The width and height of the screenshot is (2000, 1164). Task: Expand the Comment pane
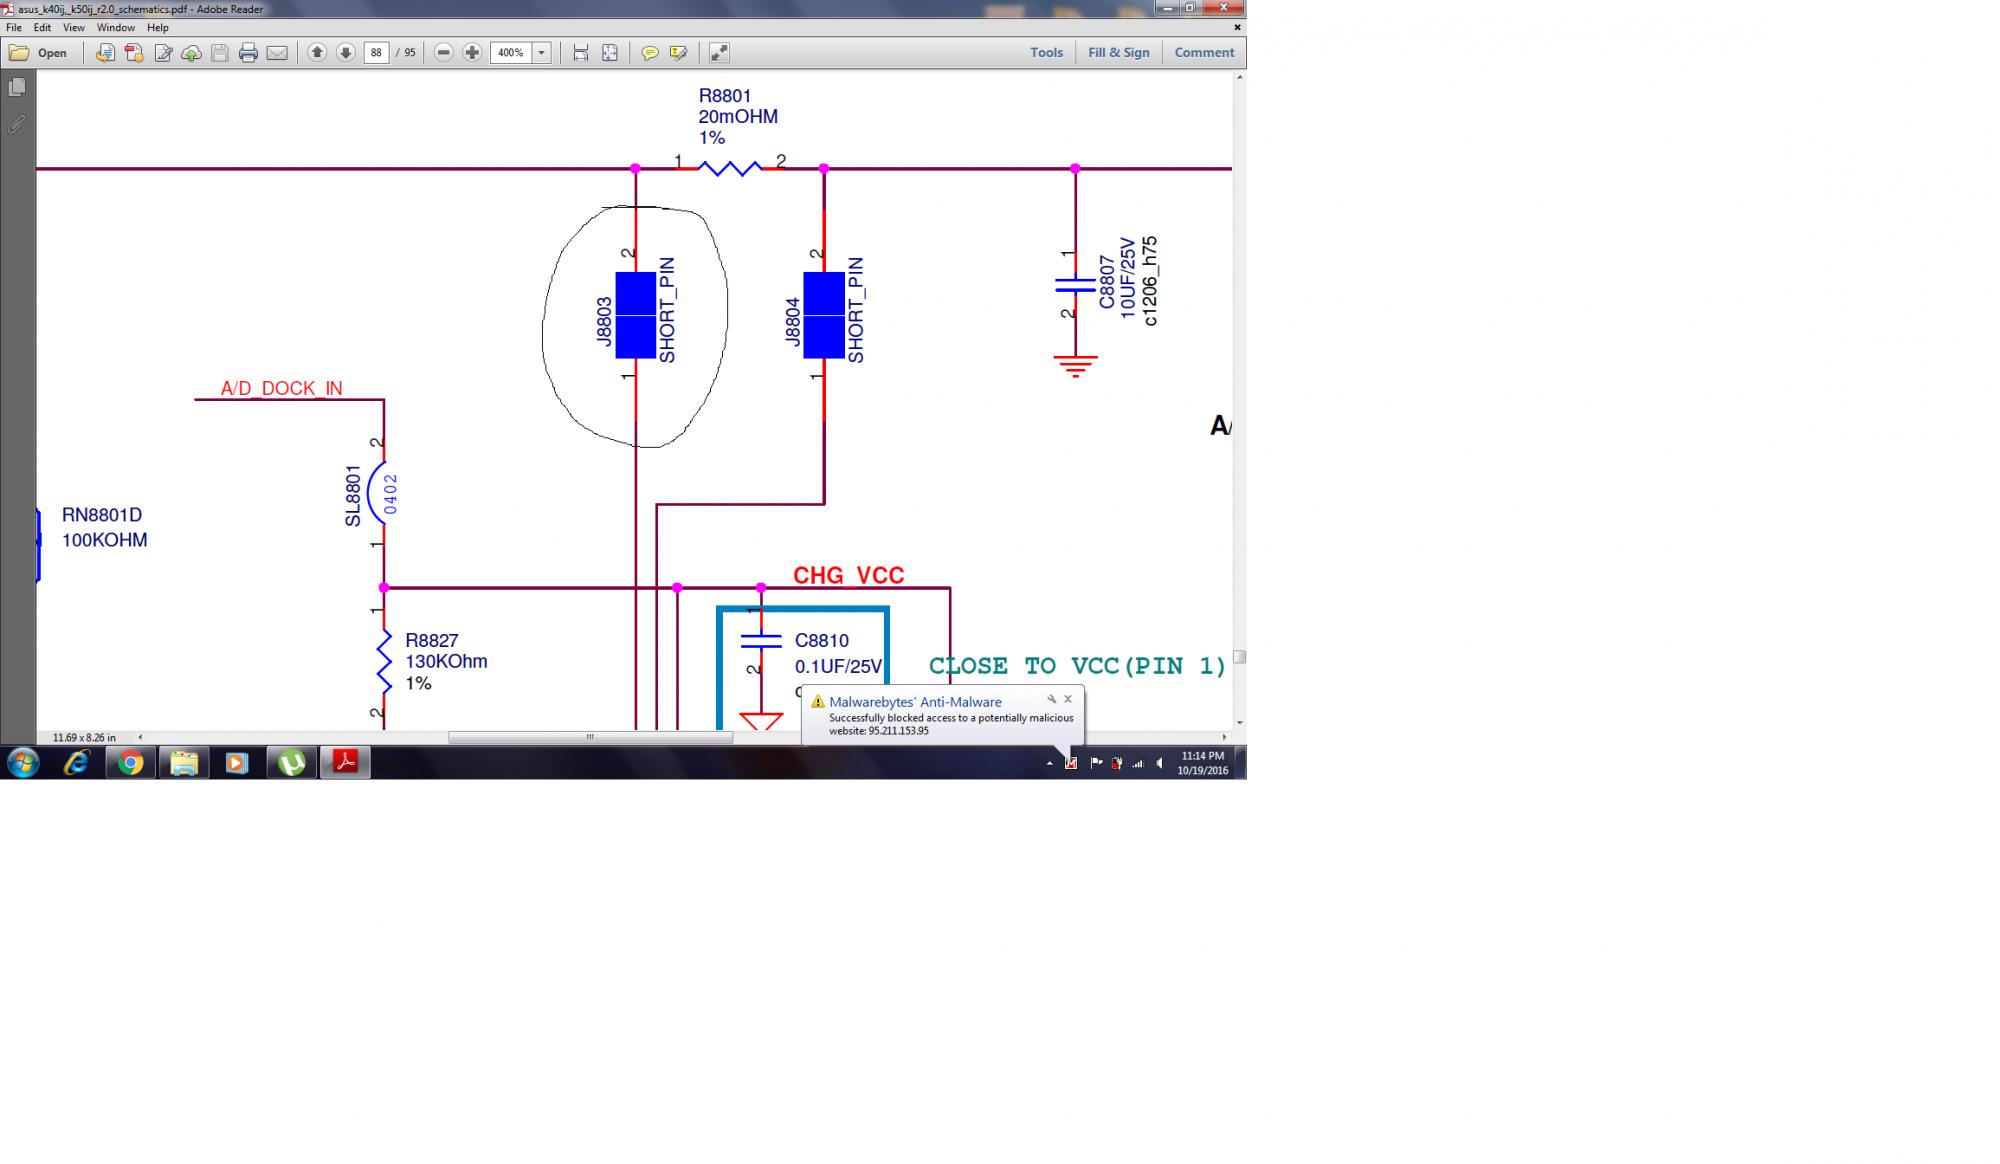point(1204,53)
